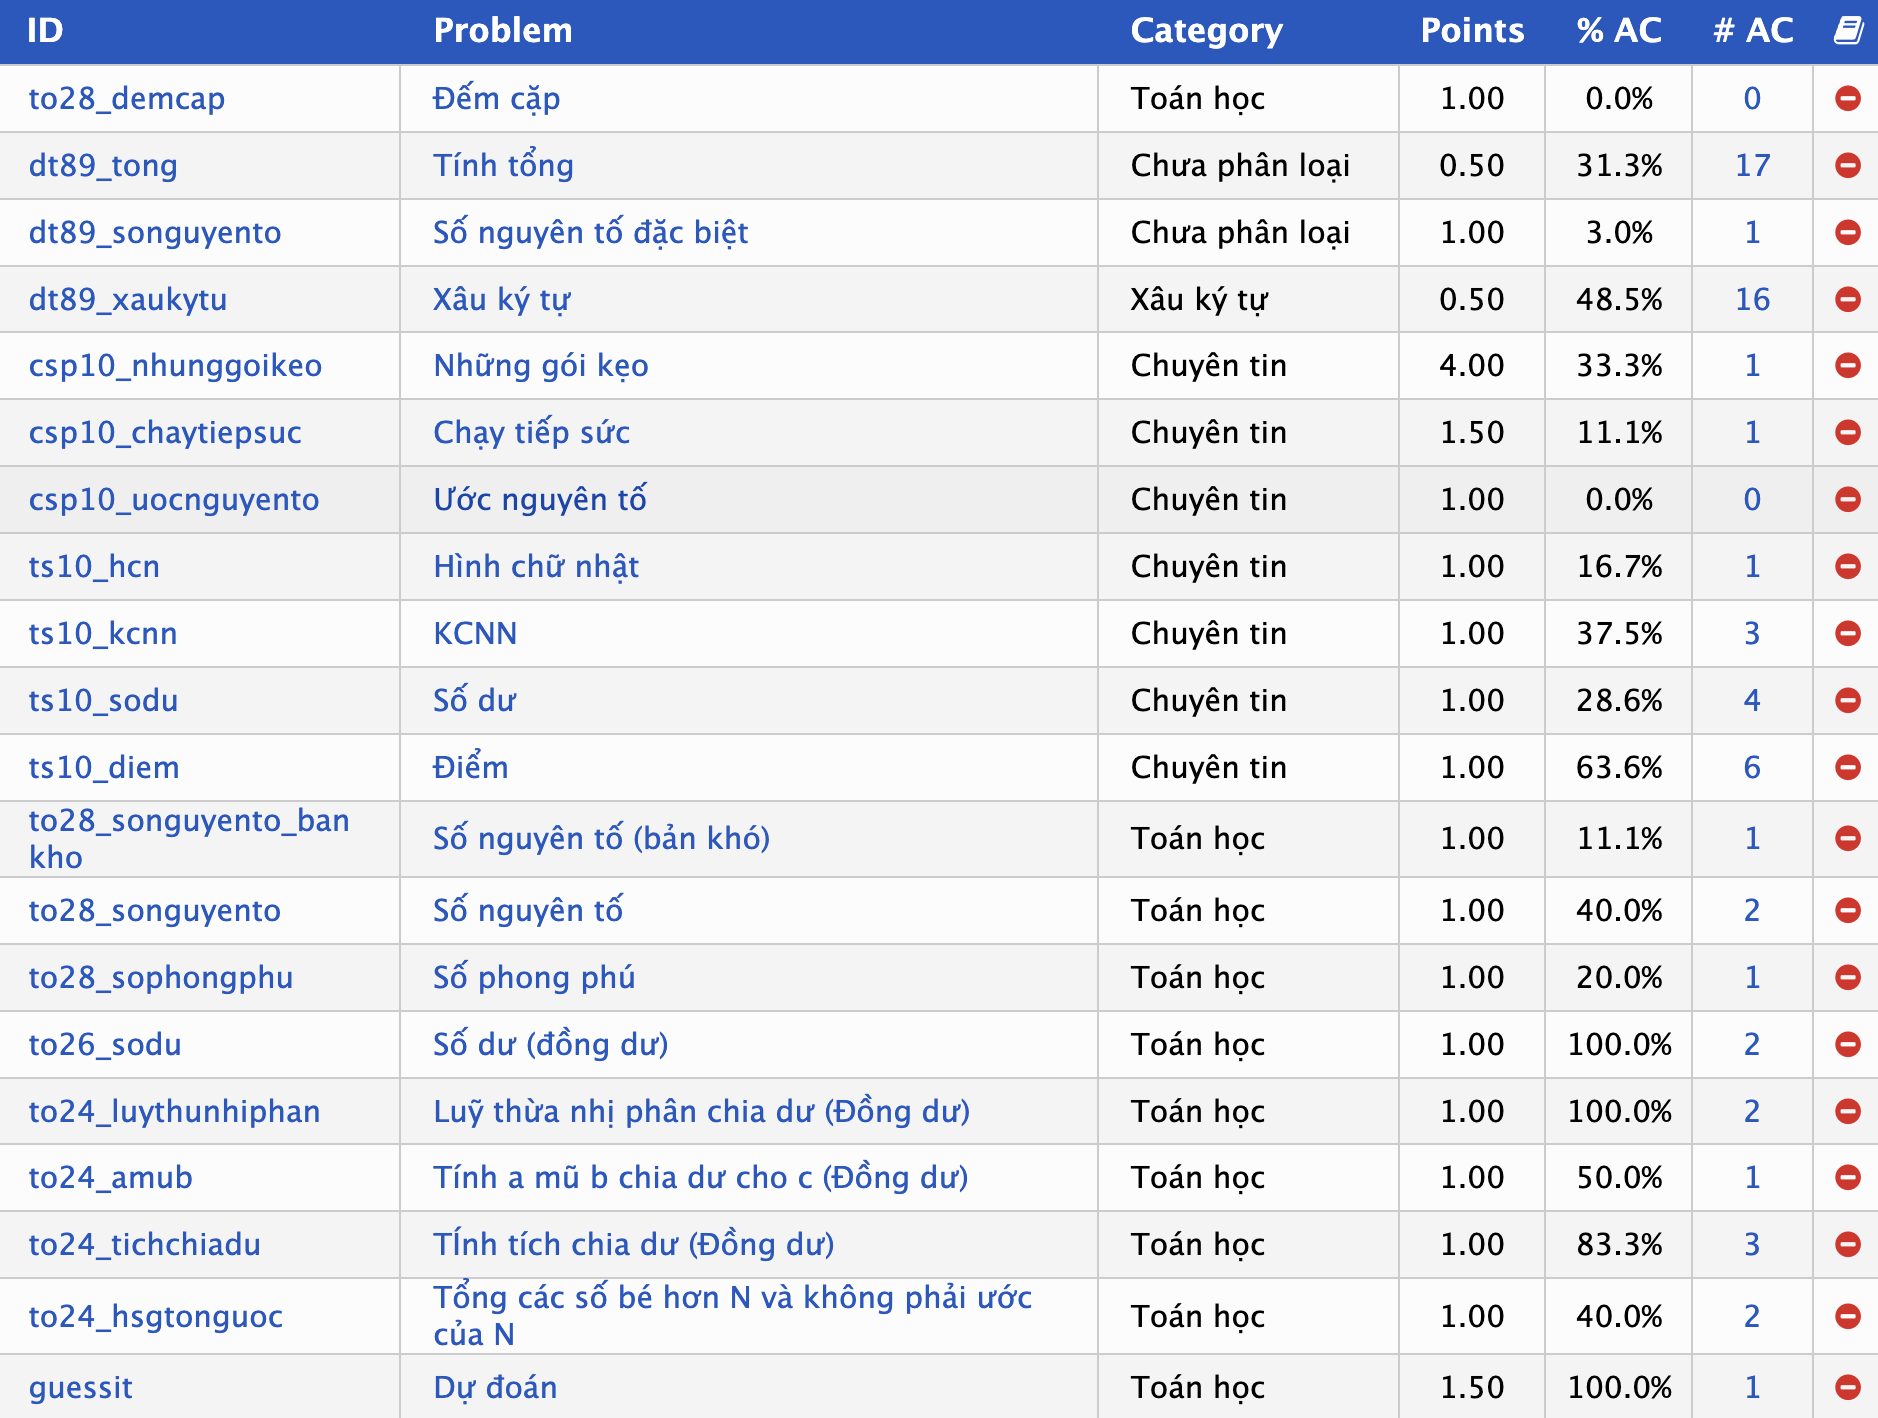Click the red status icon for to28_sophongphu
Viewport: 1878px width, 1418px height.
tap(1847, 977)
